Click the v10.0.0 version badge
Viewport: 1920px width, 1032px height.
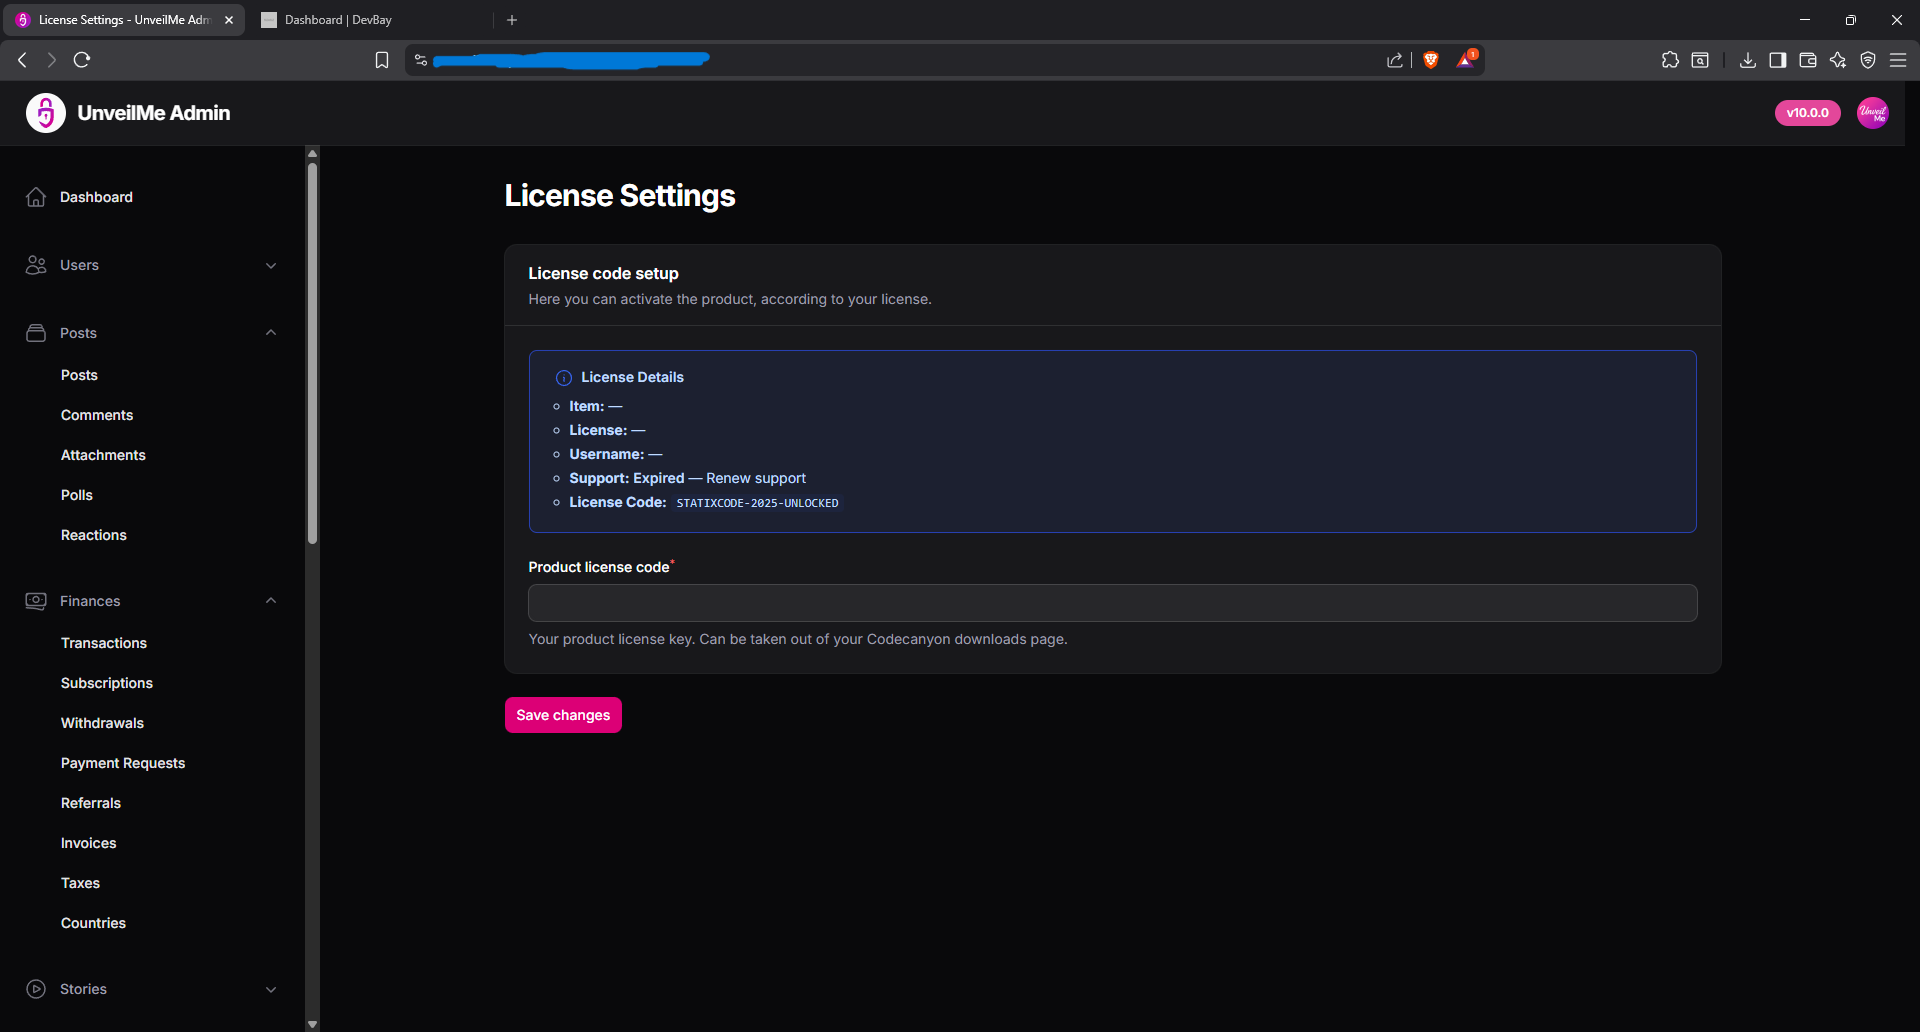point(1807,113)
